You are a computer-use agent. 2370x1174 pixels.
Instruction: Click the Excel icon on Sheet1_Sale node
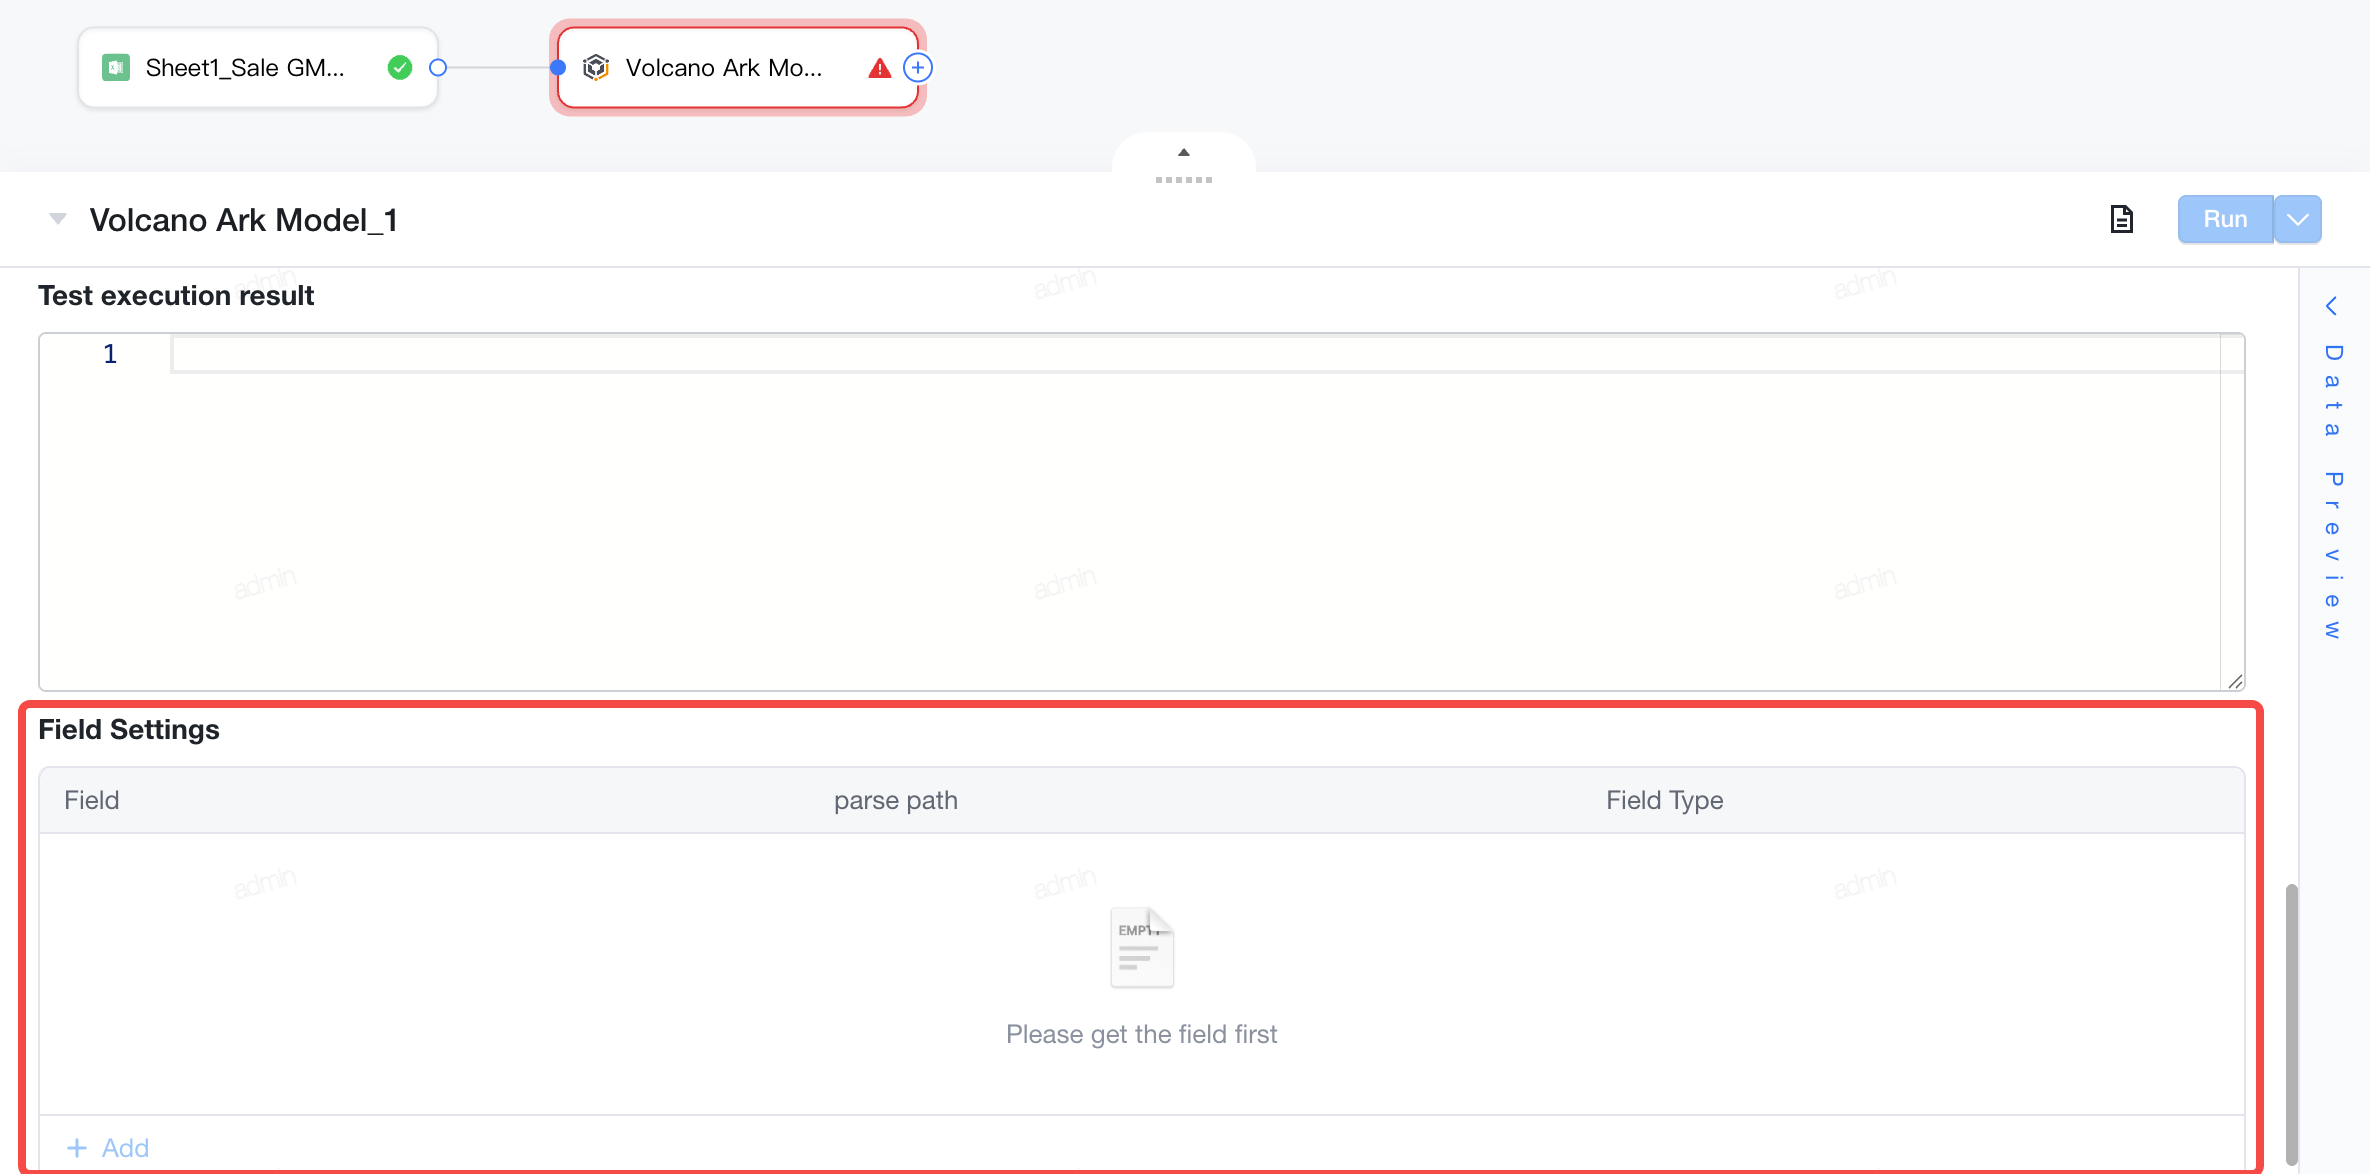116,68
